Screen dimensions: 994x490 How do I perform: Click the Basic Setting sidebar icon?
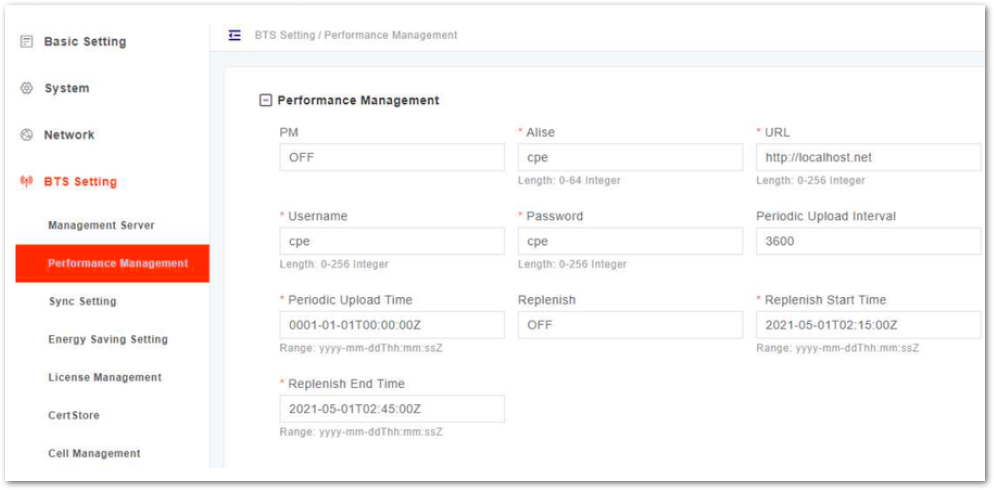point(26,42)
